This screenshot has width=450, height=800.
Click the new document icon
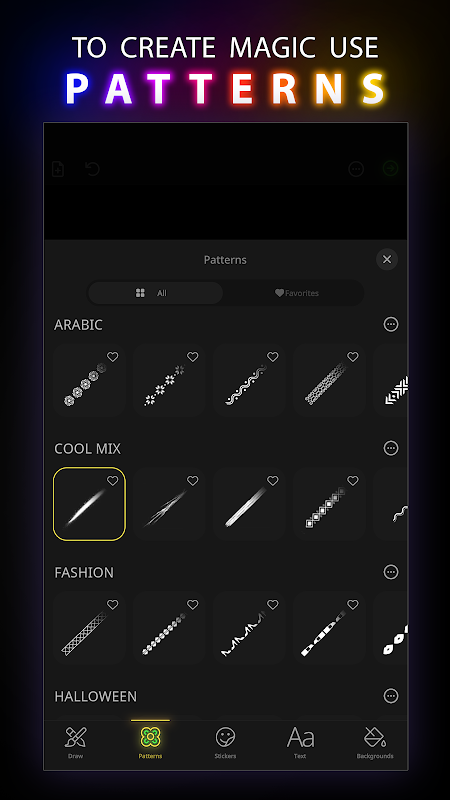58,168
